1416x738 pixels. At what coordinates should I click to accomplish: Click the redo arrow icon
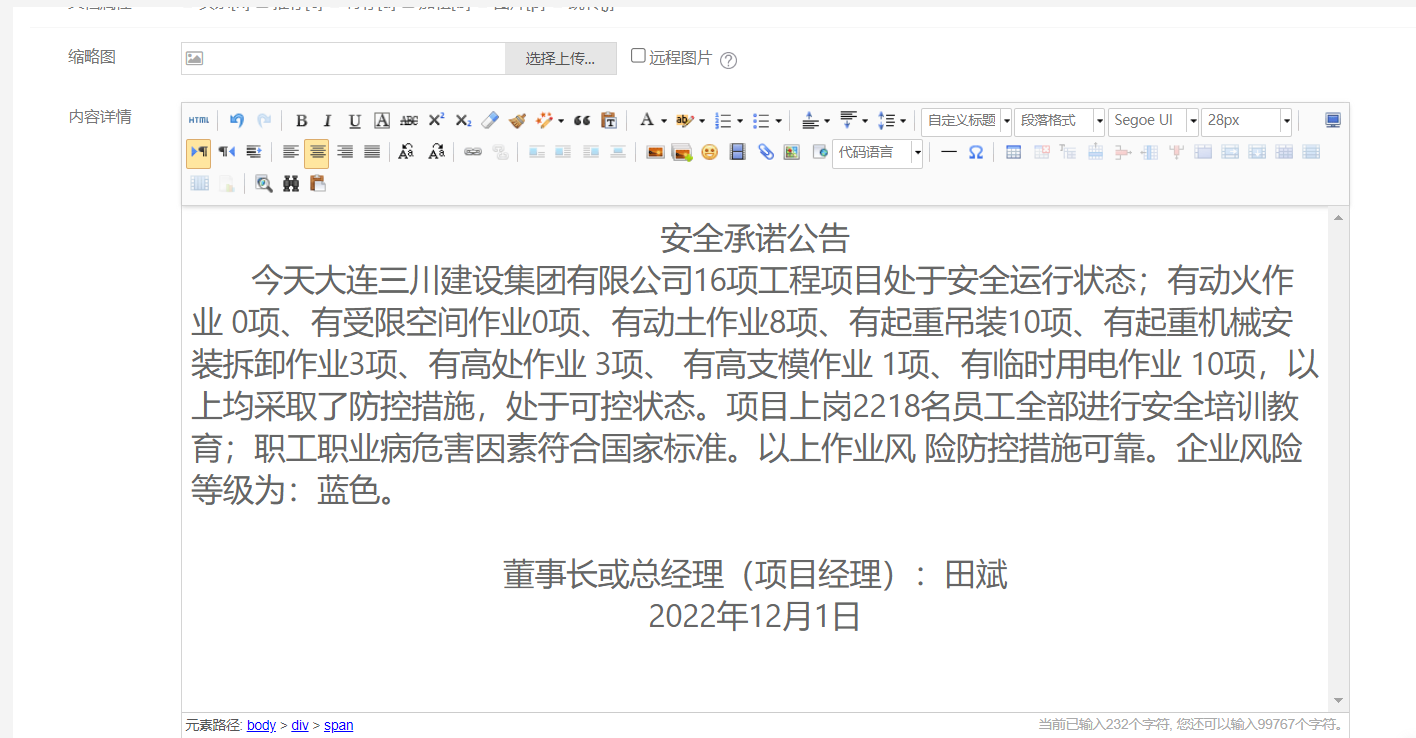point(264,121)
